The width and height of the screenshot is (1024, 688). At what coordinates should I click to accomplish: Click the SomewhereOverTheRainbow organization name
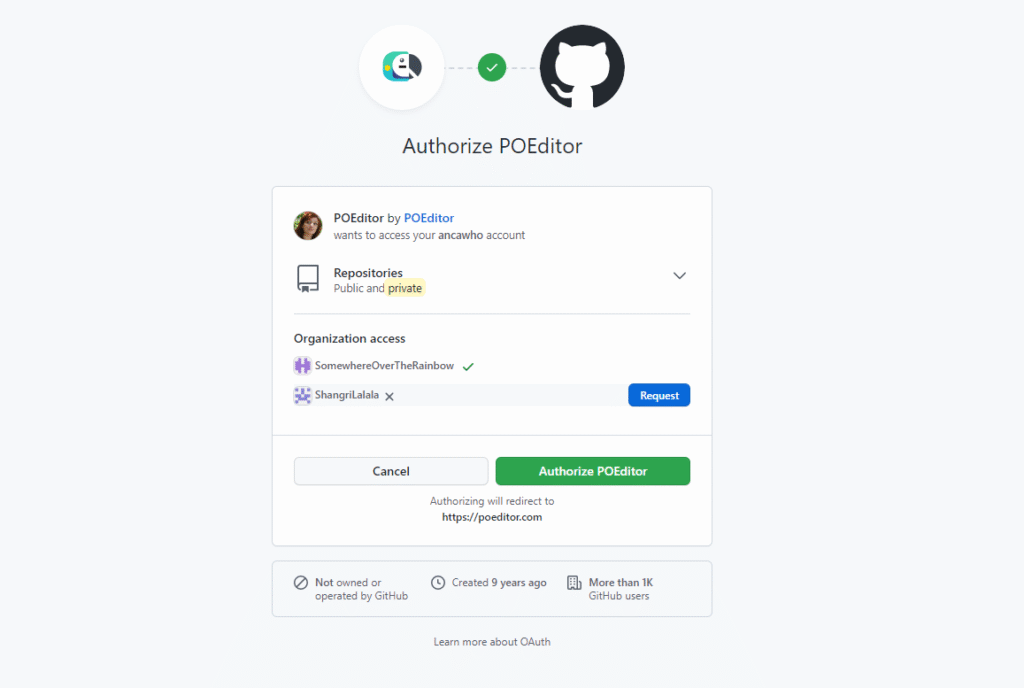[384, 366]
